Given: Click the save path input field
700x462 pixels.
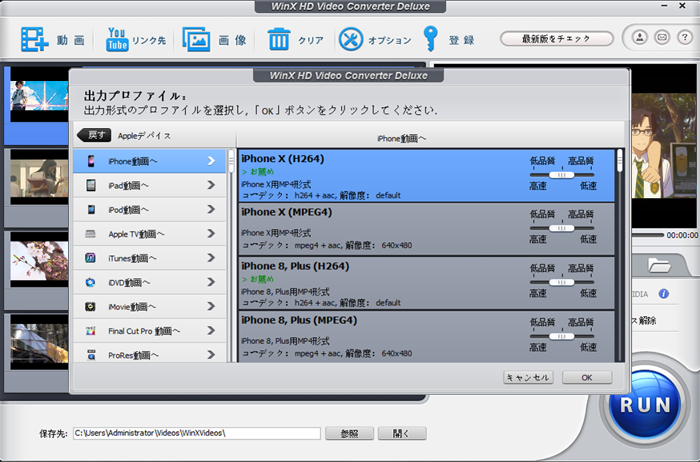Looking at the screenshot, I should coord(196,433).
